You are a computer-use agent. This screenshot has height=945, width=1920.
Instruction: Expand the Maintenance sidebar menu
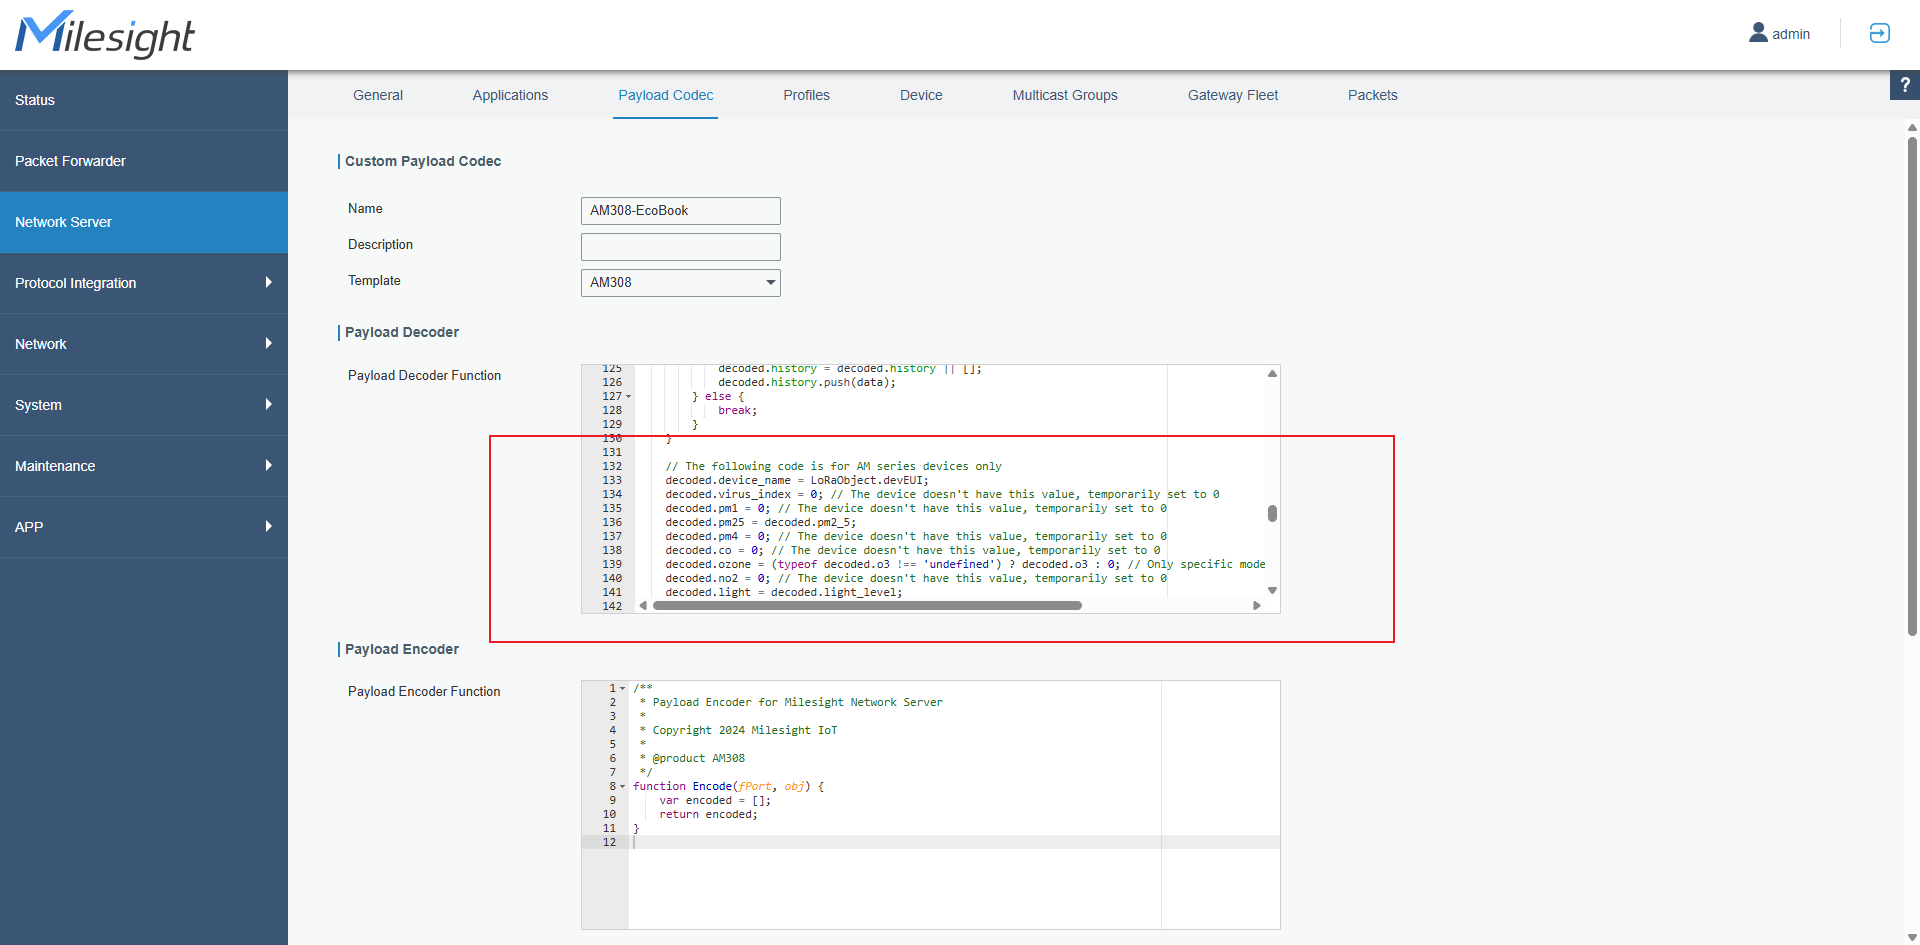point(144,466)
